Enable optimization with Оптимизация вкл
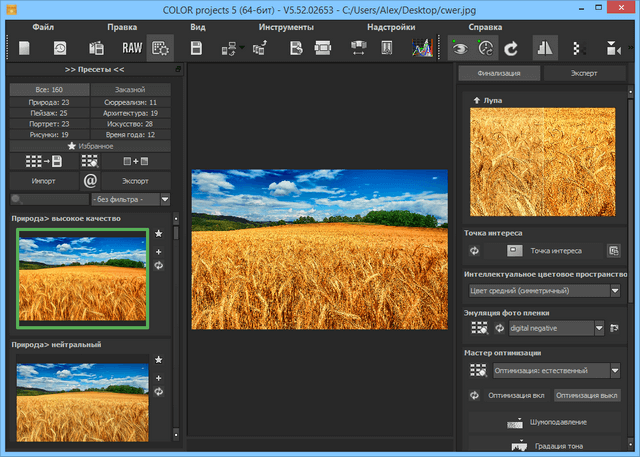640x457 pixels. point(517,395)
